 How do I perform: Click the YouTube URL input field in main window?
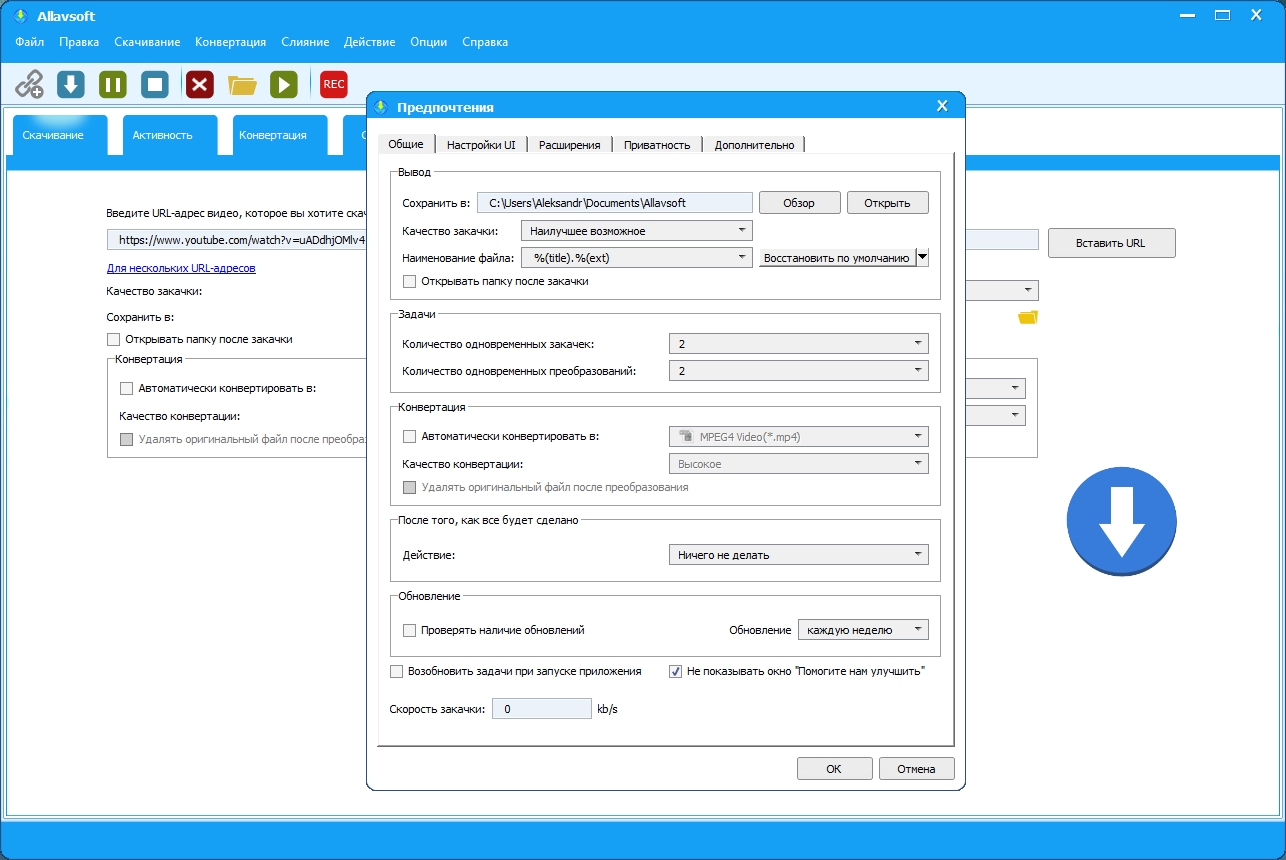click(238, 240)
